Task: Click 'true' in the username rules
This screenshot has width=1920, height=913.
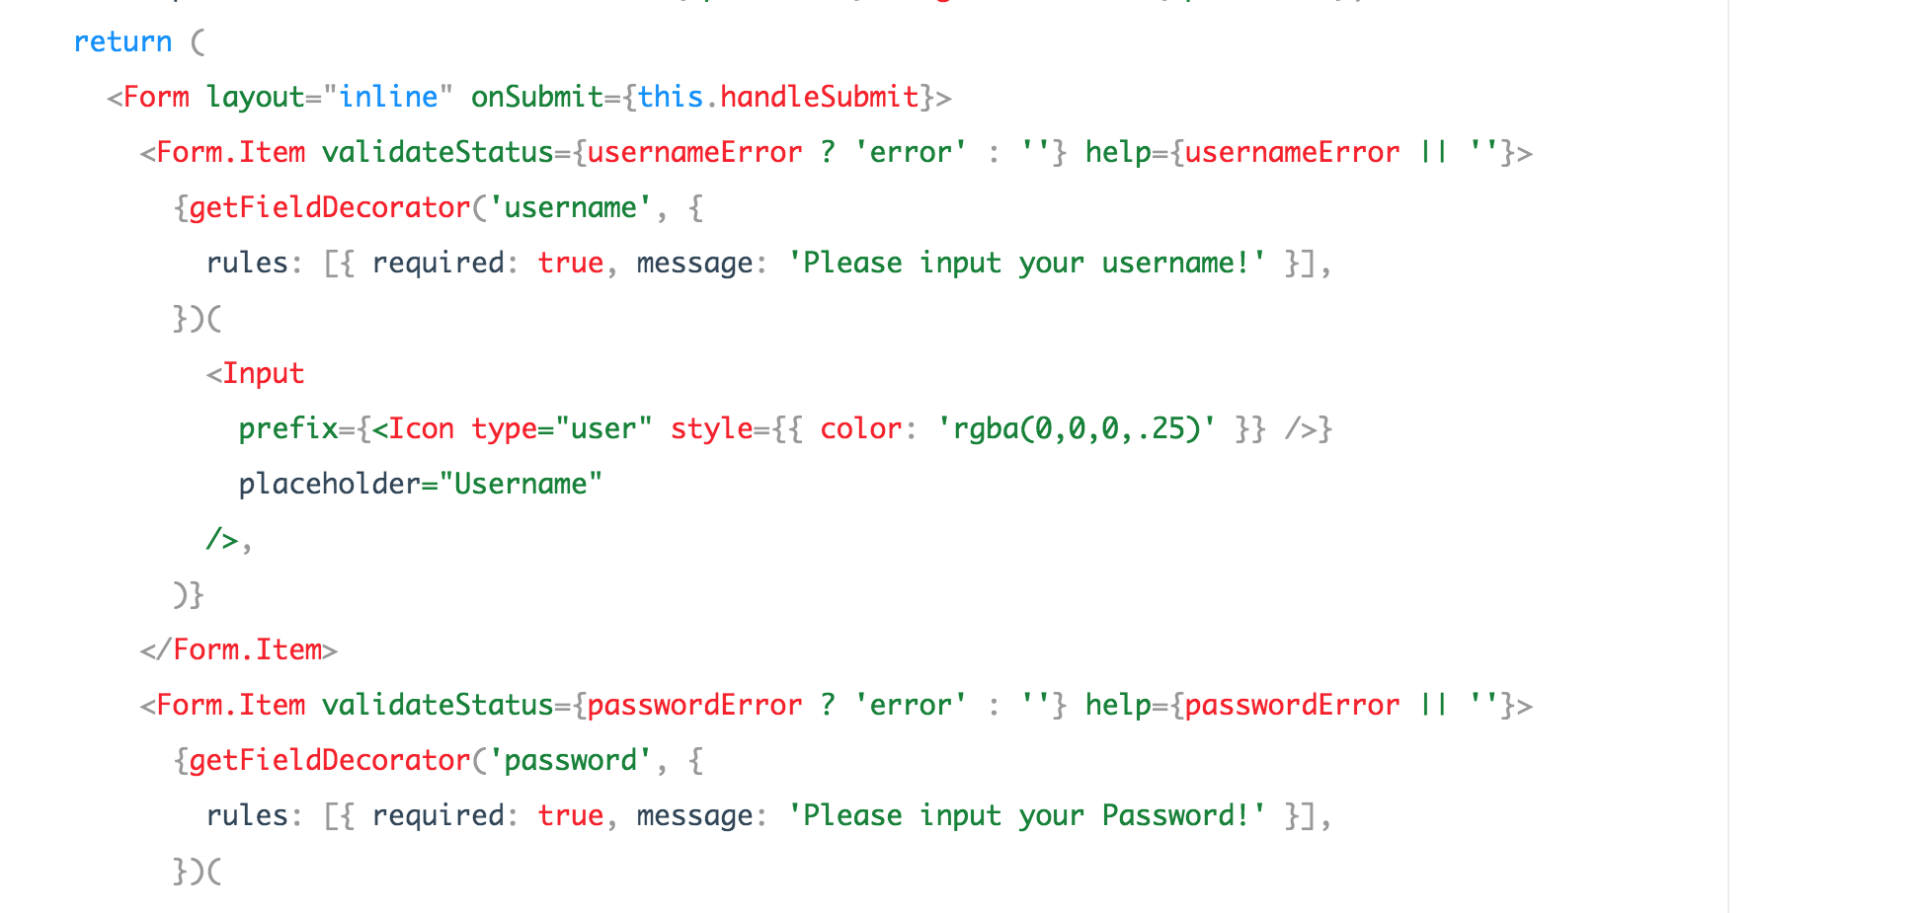Action: point(571,263)
